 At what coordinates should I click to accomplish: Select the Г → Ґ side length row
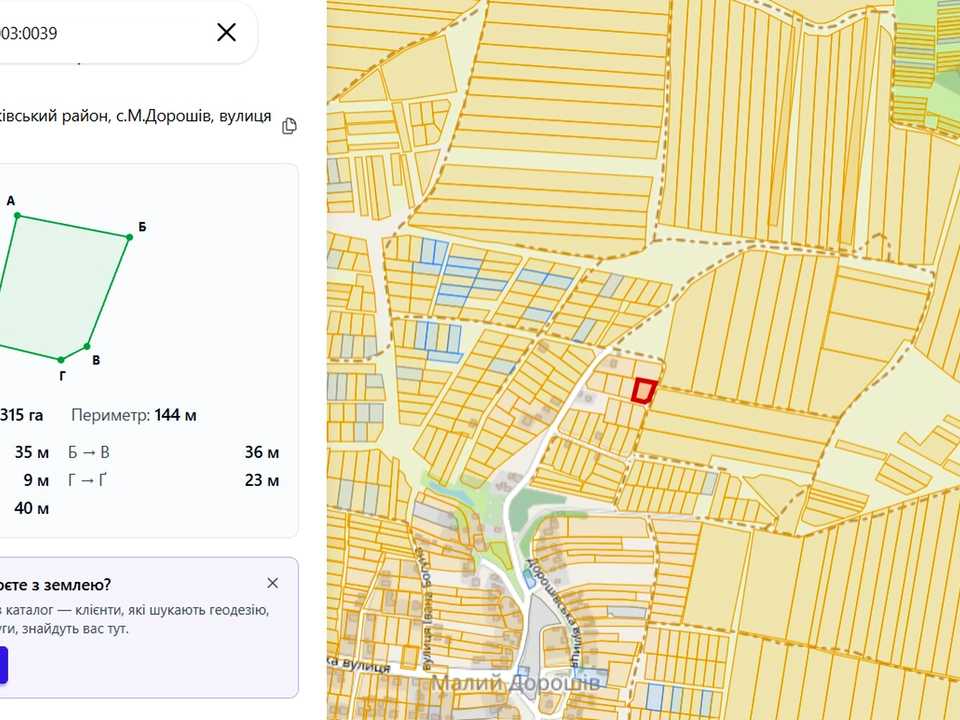point(173,480)
